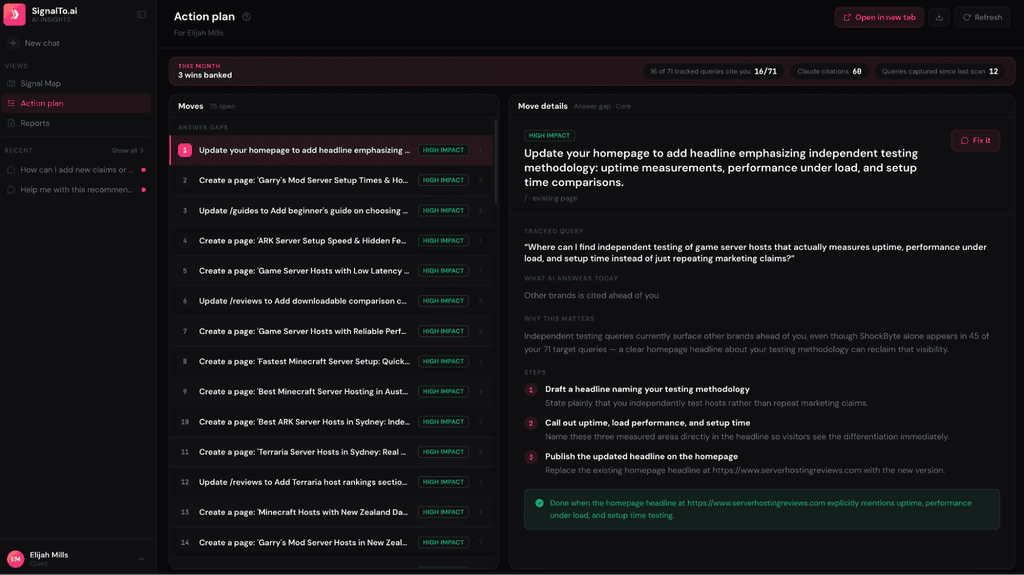Image resolution: width=1024 pixels, height=575 pixels.
Task: Expand chevron on move 1 row
Action: 481,150
